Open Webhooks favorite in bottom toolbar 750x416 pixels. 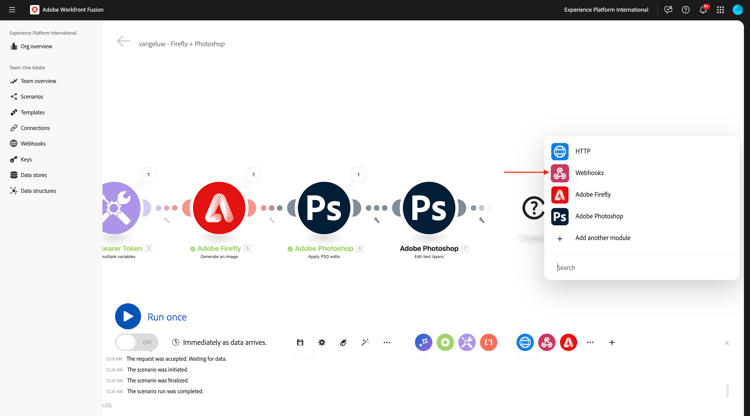coord(547,342)
